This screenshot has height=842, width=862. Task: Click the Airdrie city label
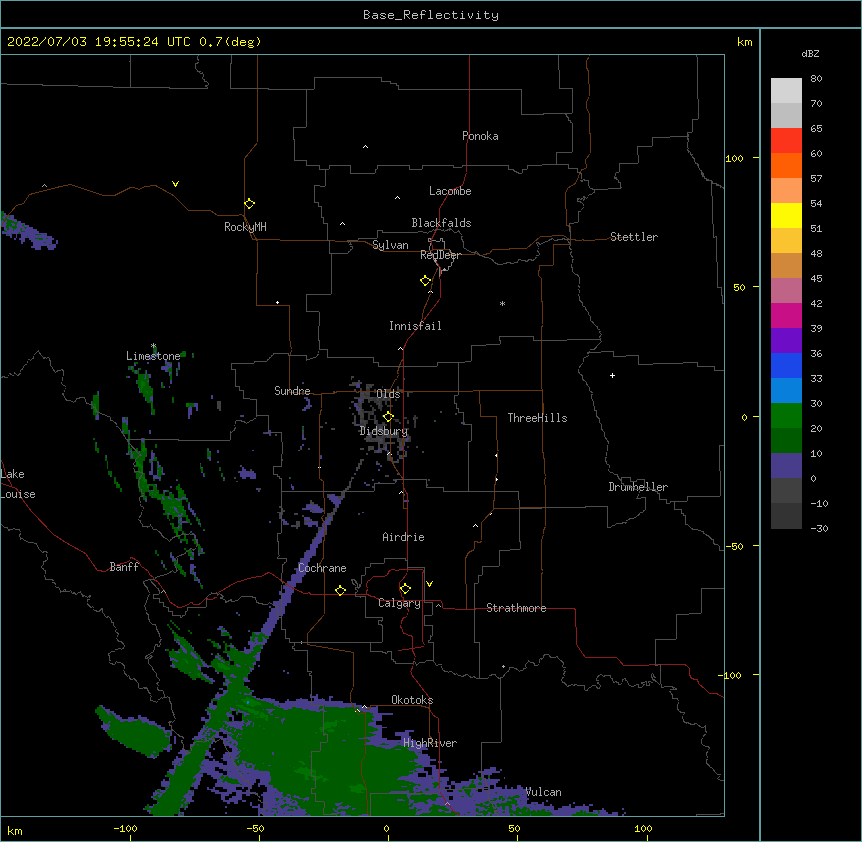tap(404, 537)
